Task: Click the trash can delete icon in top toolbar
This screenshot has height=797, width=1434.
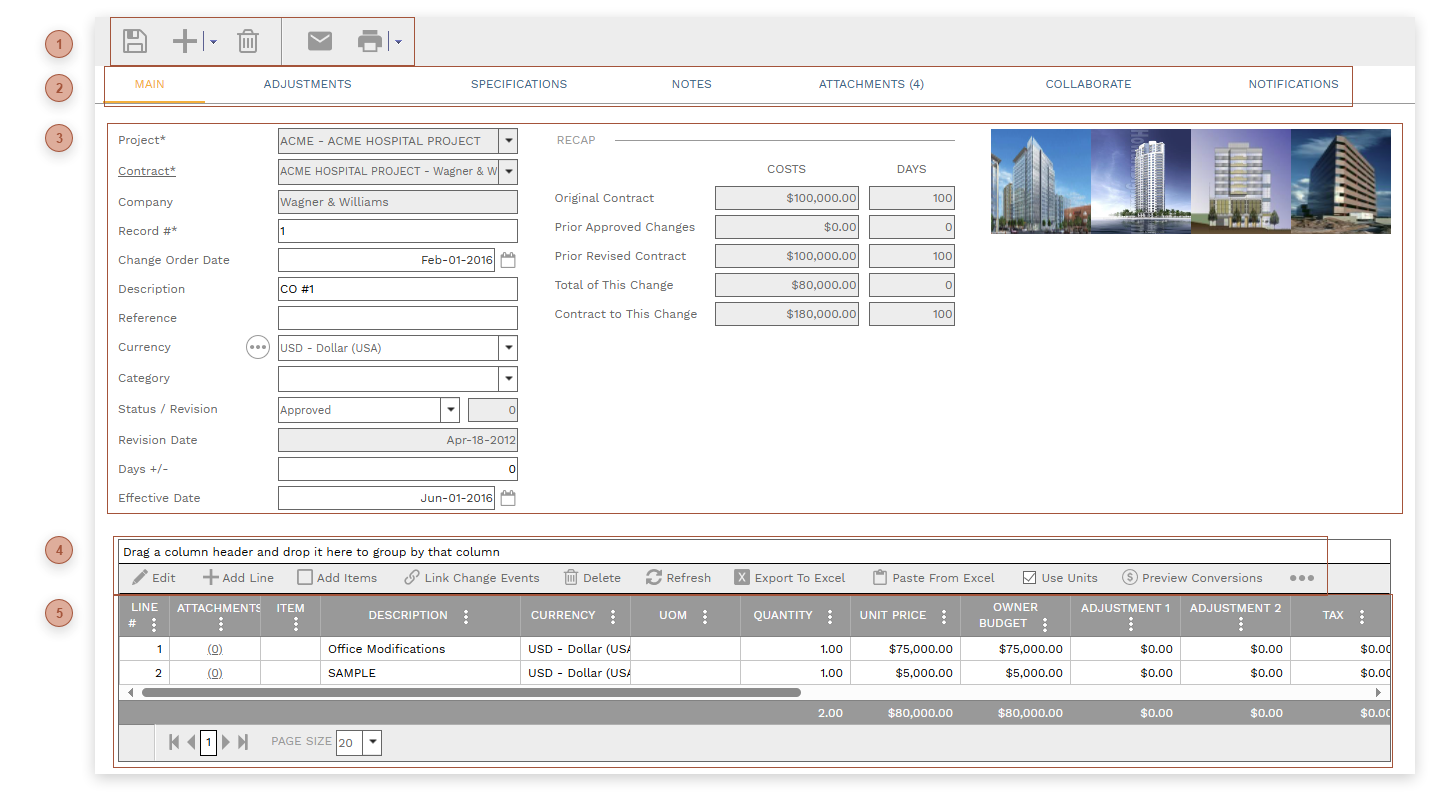Action: point(248,41)
